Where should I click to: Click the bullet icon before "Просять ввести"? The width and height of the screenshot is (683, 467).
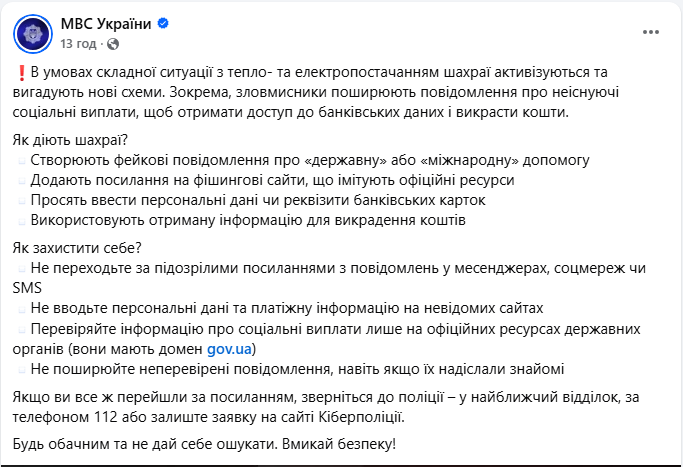click(22, 200)
